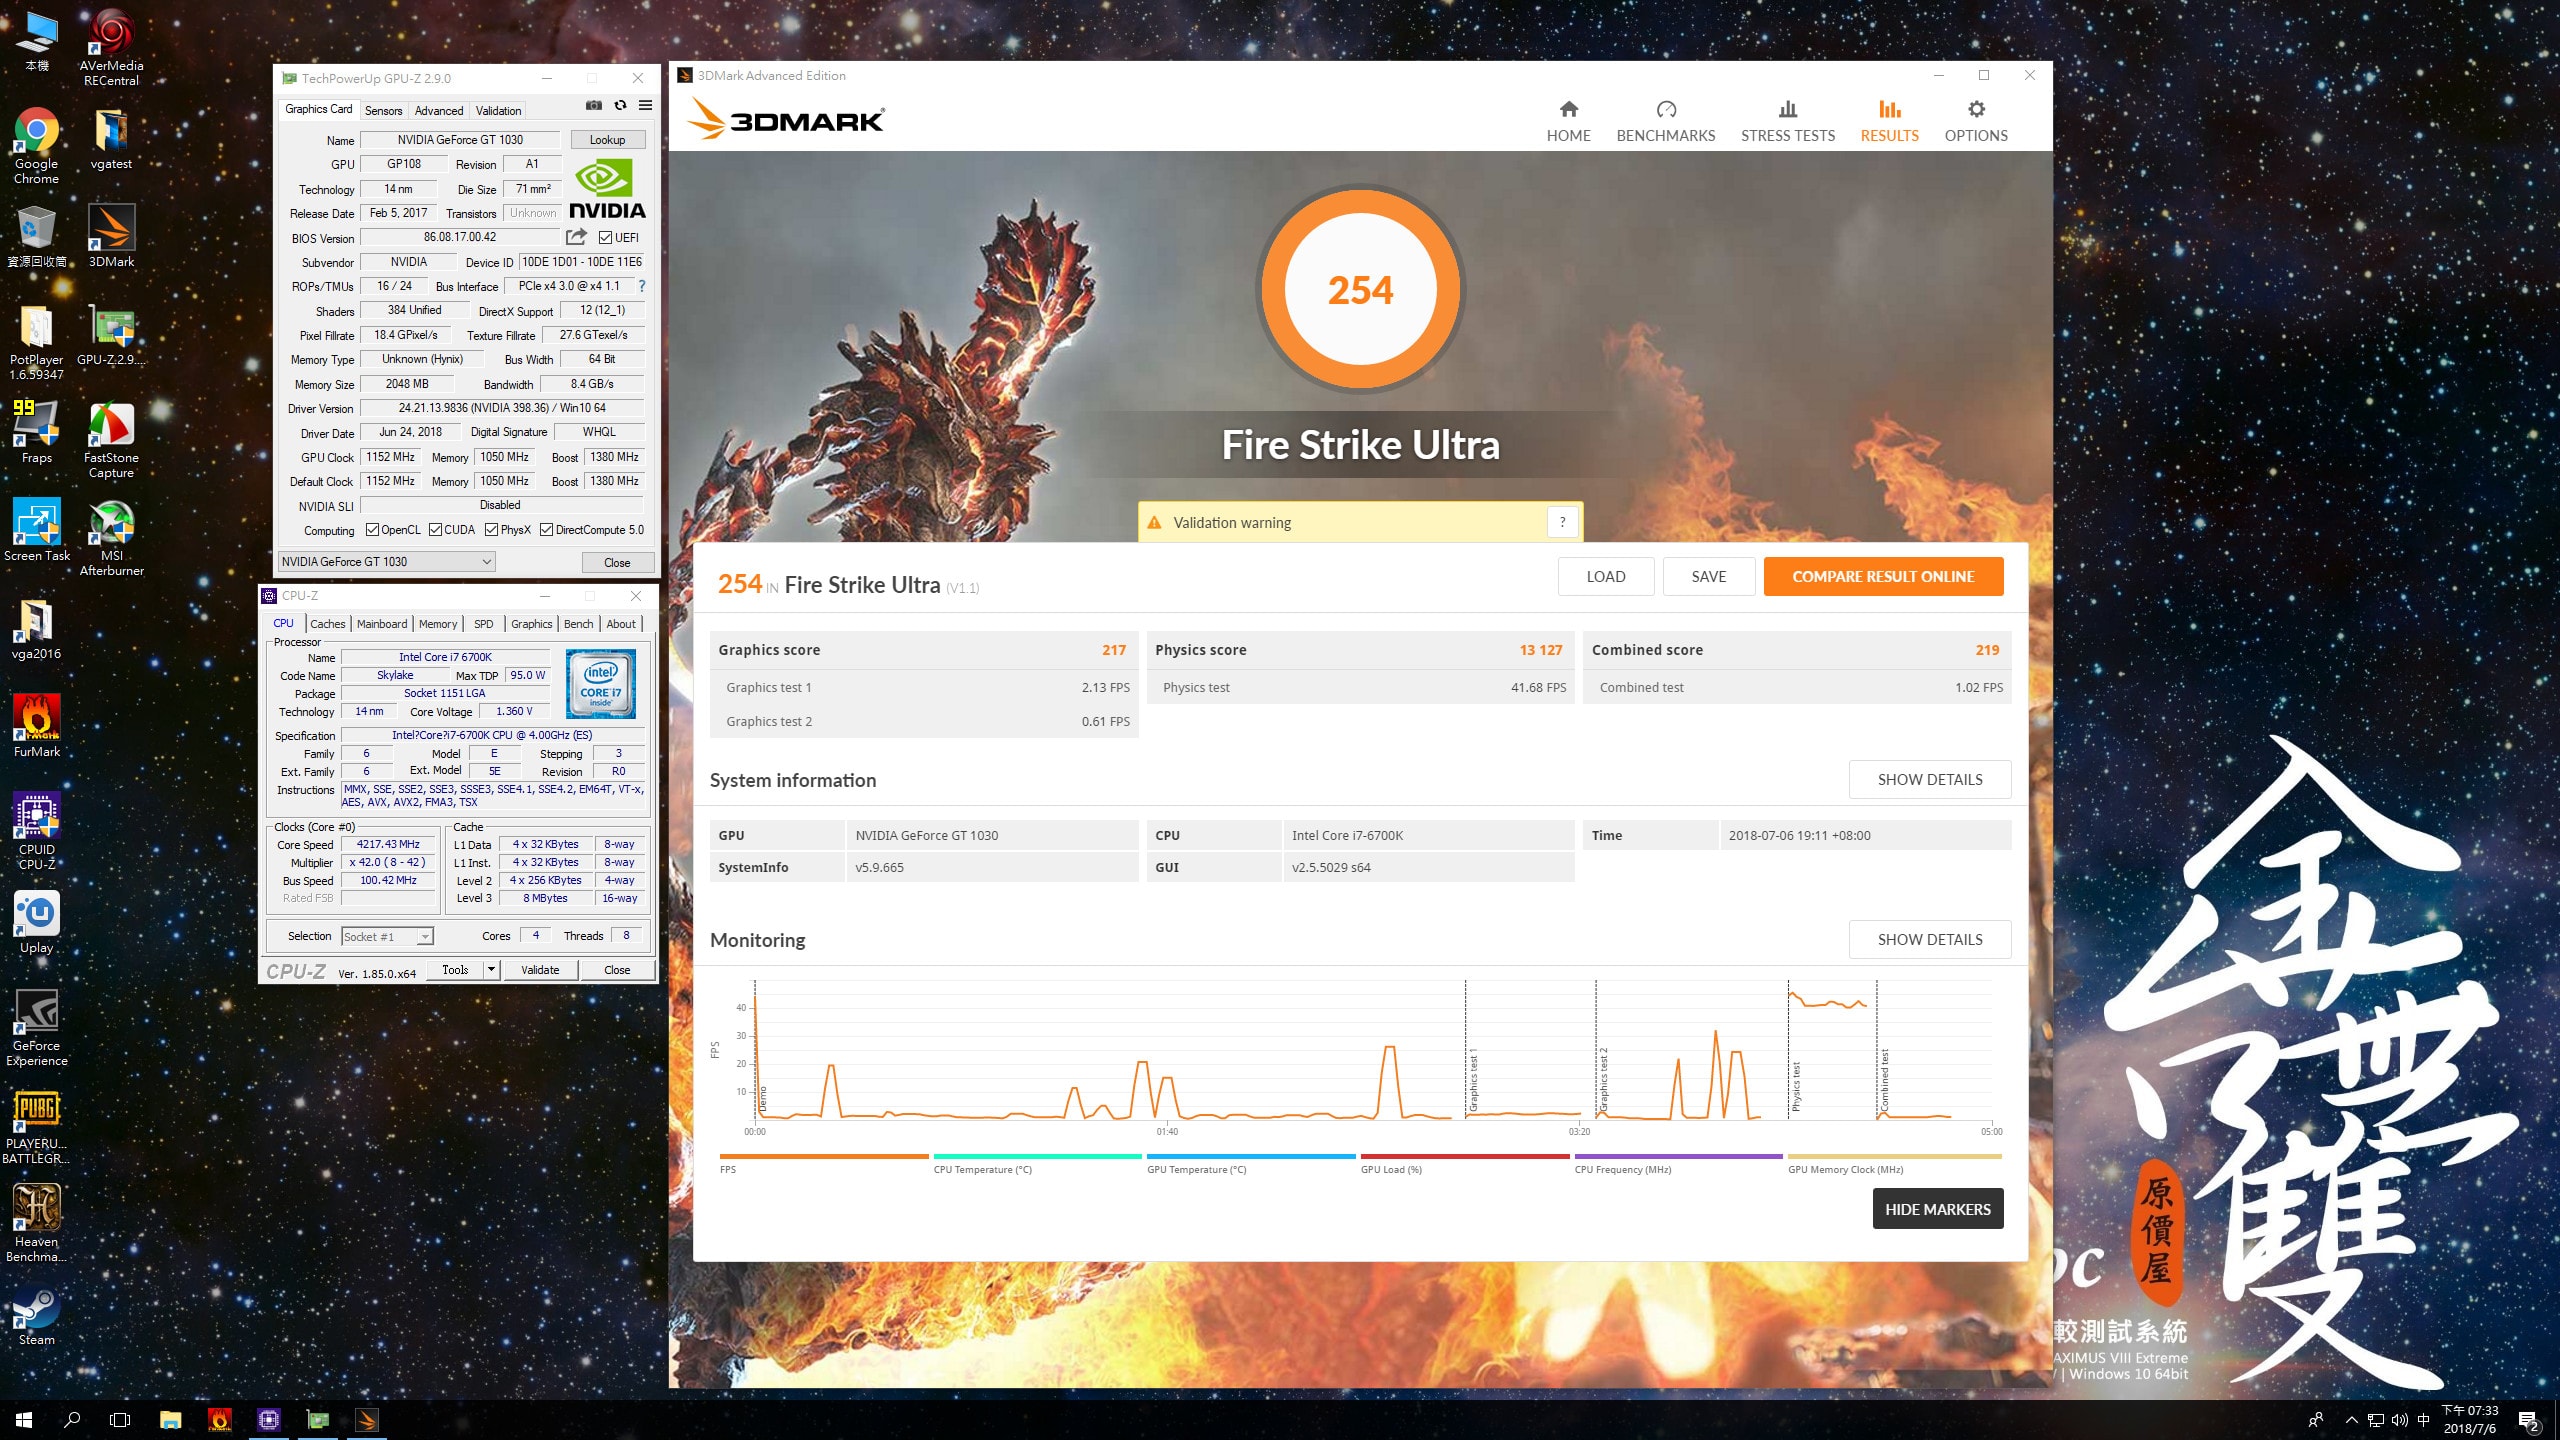Toggle the CUDA checkbox
The width and height of the screenshot is (2560, 1440).
(x=435, y=530)
